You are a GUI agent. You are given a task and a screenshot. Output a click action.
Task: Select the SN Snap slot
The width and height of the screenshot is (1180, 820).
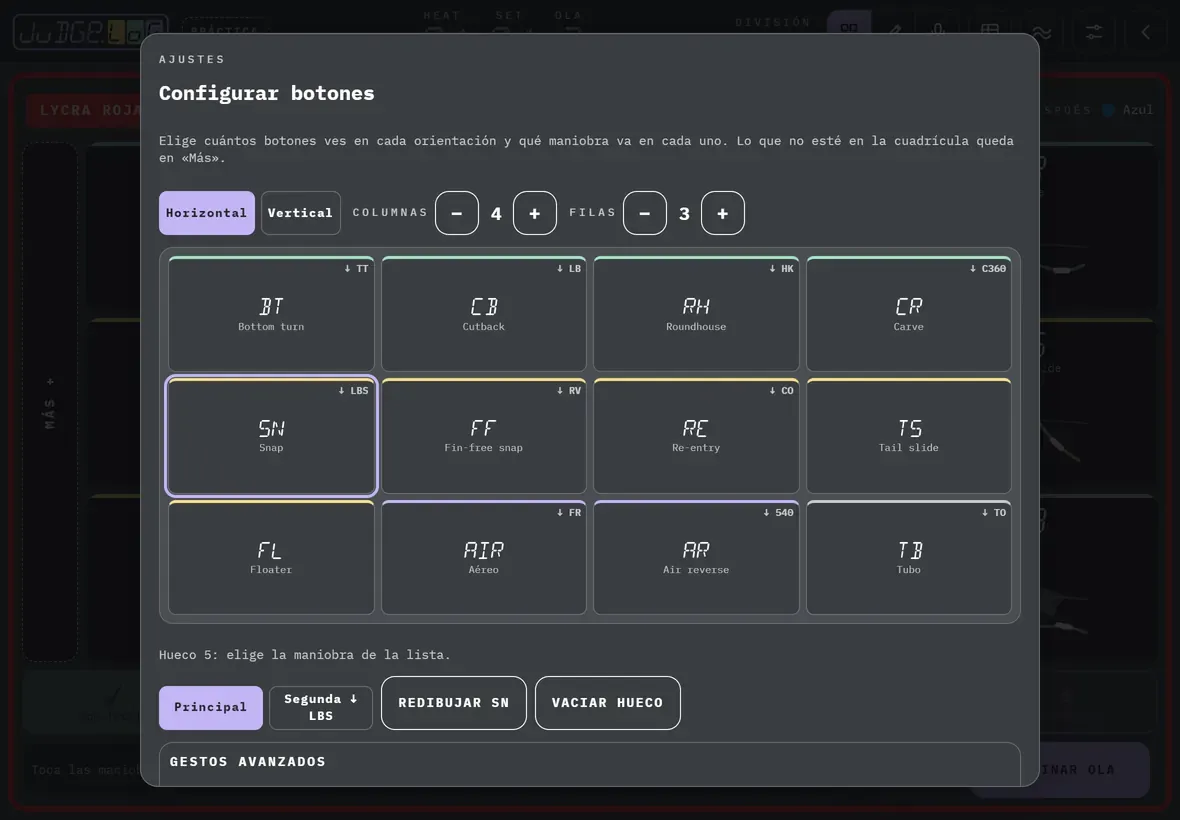(271, 436)
